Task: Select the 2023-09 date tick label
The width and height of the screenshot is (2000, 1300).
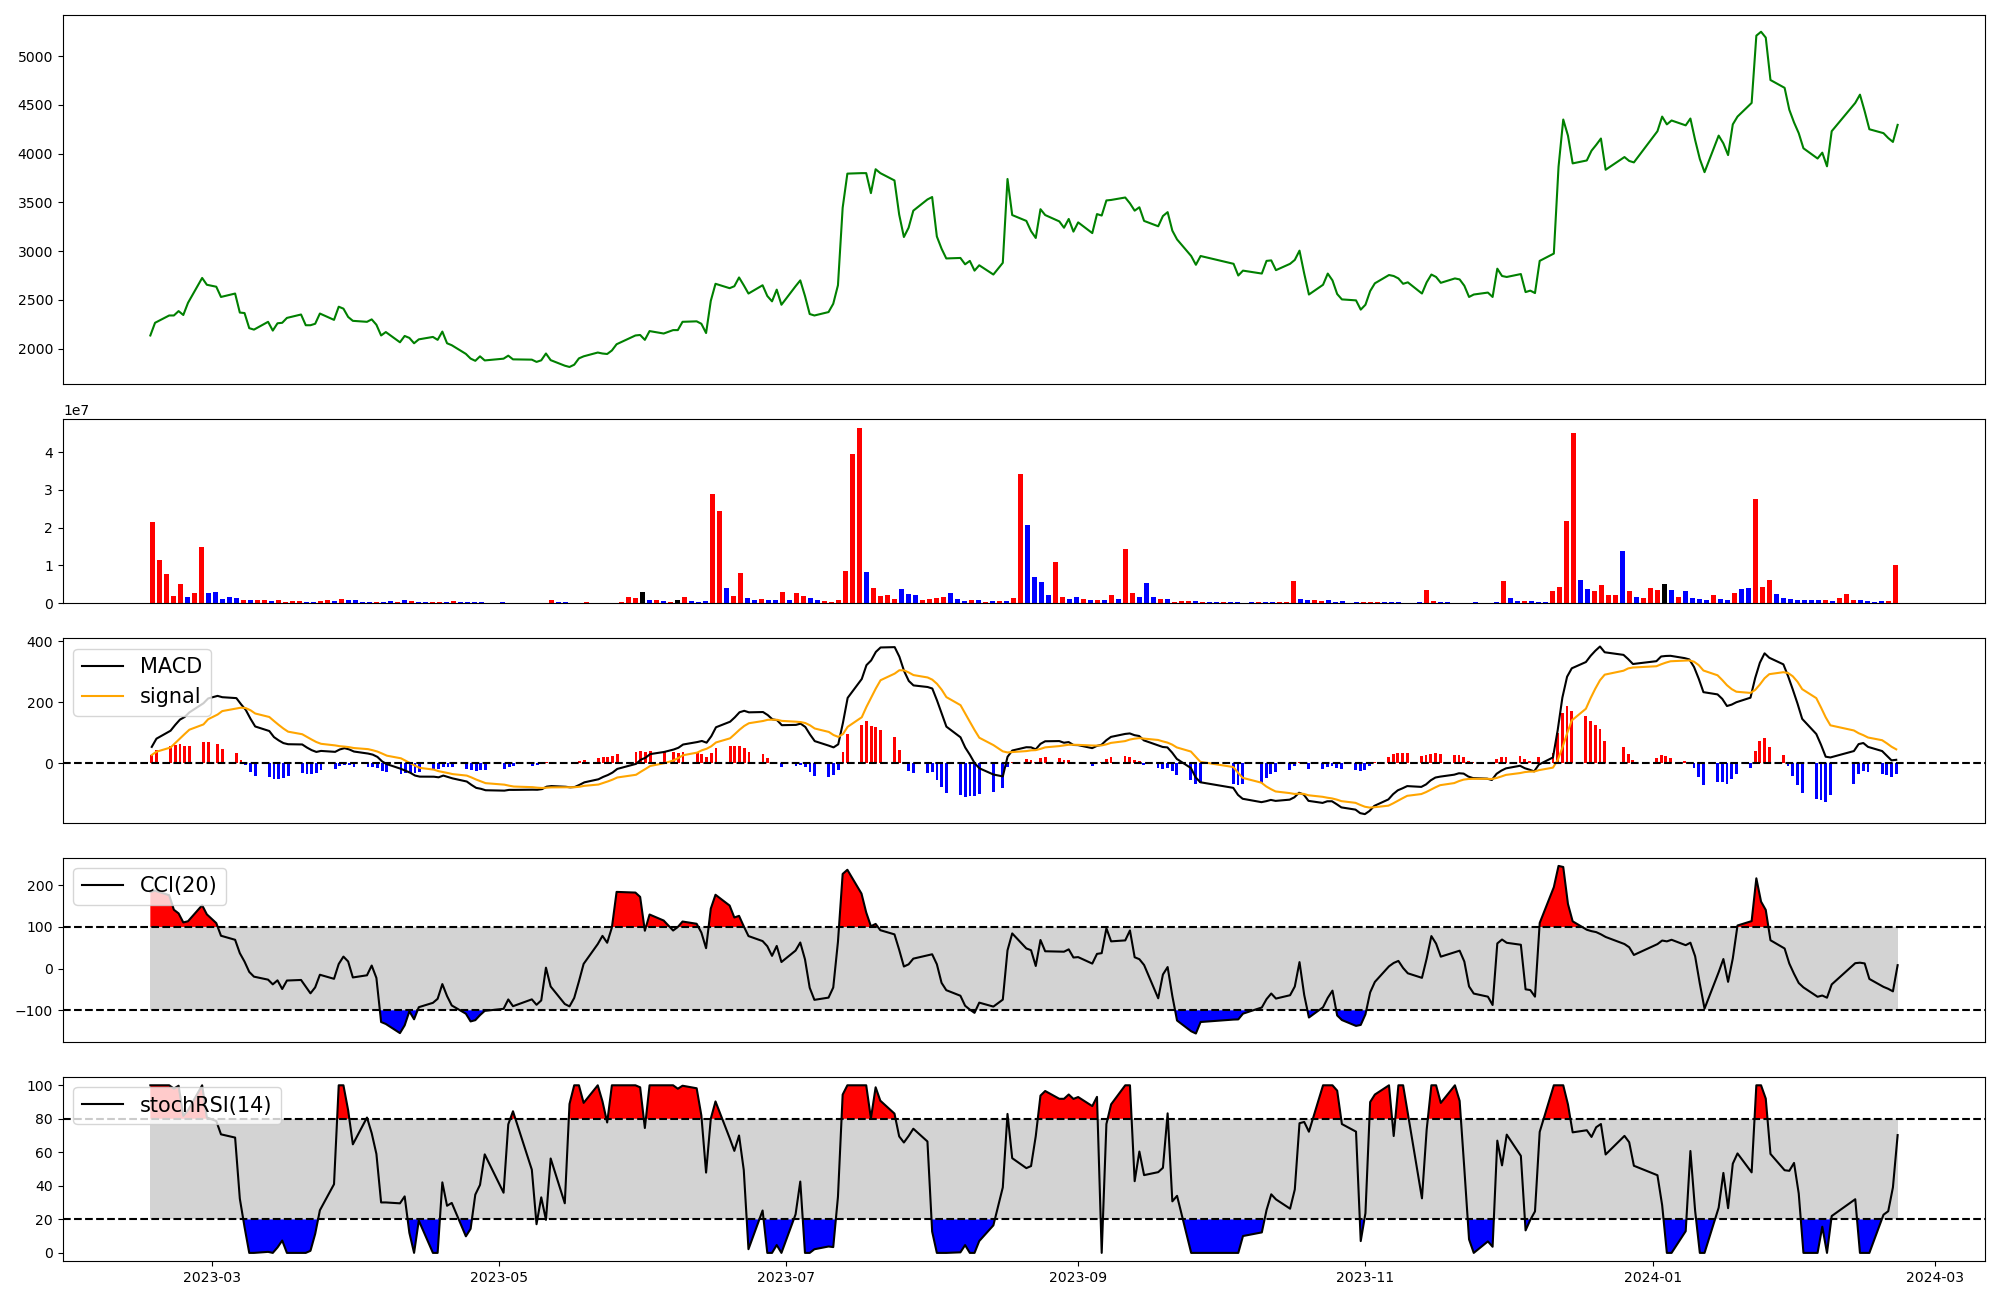Action: (1079, 1277)
